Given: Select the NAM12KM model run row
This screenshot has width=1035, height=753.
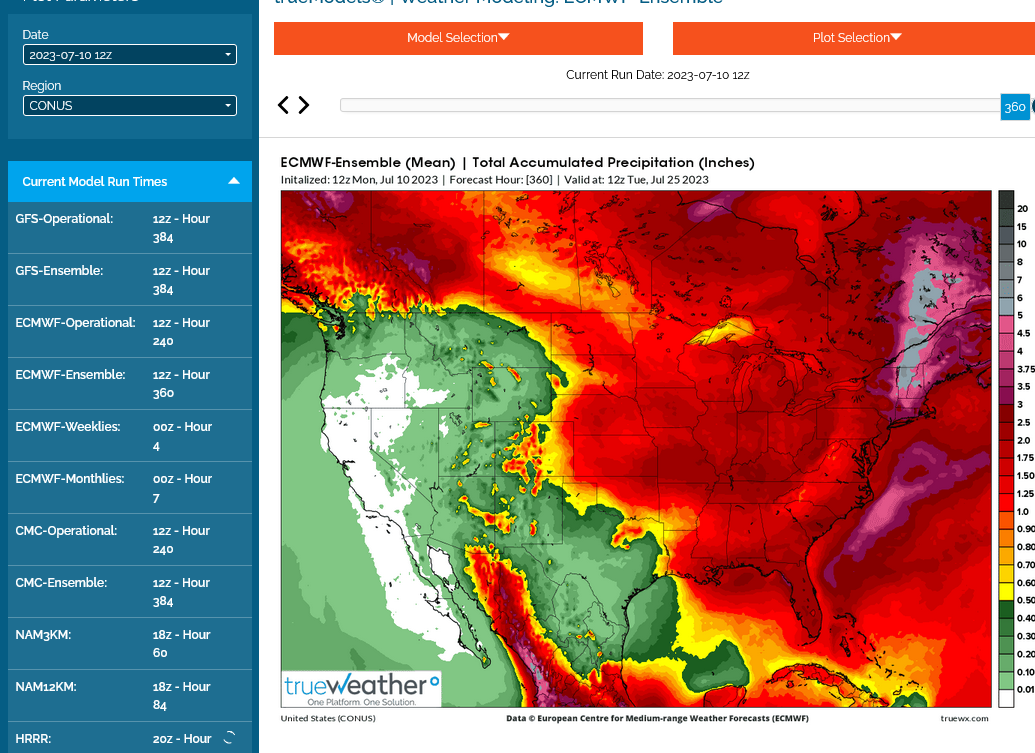Looking at the screenshot, I should pos(129,696).
